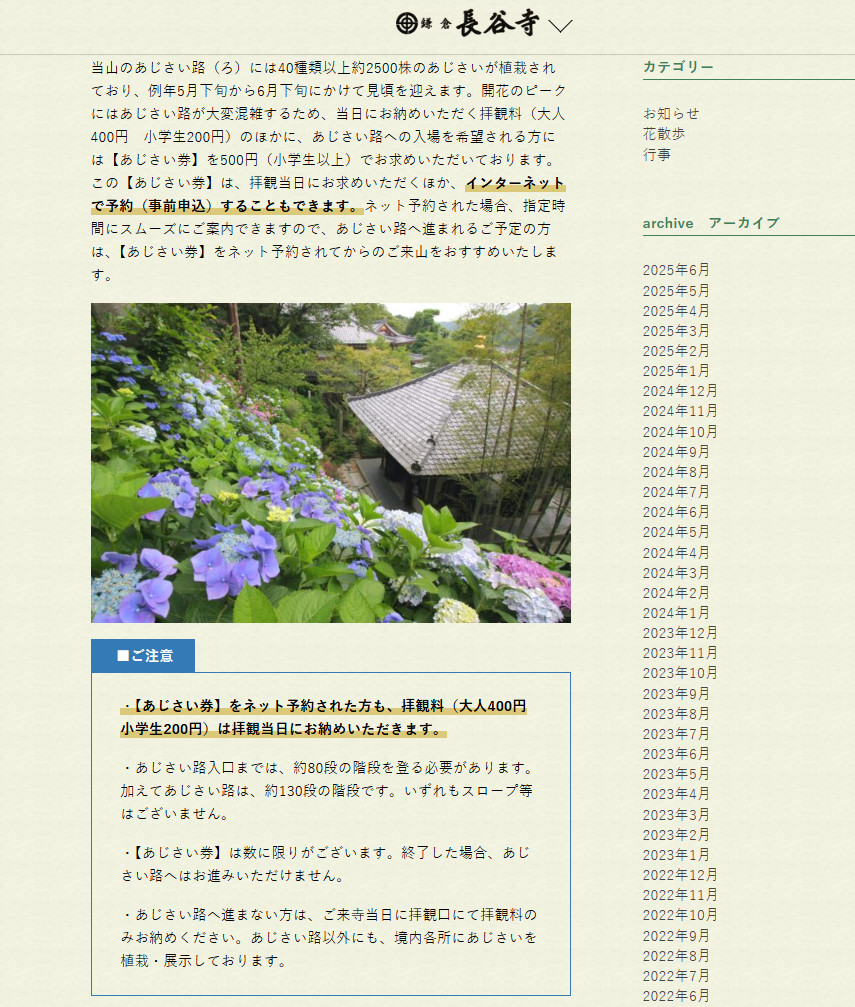Open the hydrangea path photo
This screenshot has height=1007, width=855.
[x=331, y=462]
